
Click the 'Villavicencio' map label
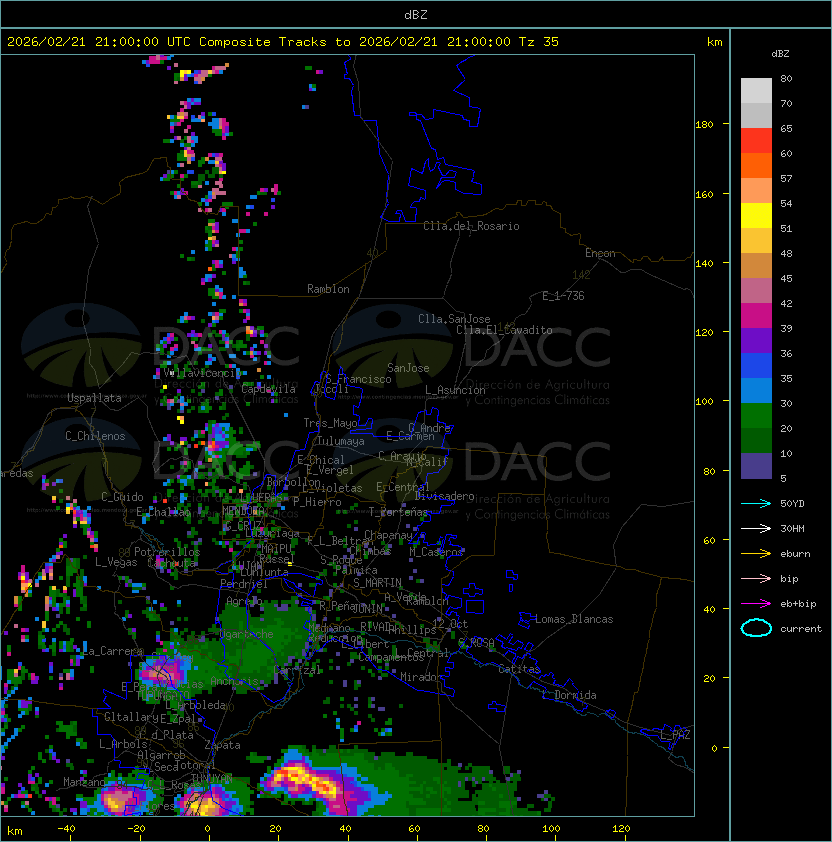pos(201,373)
